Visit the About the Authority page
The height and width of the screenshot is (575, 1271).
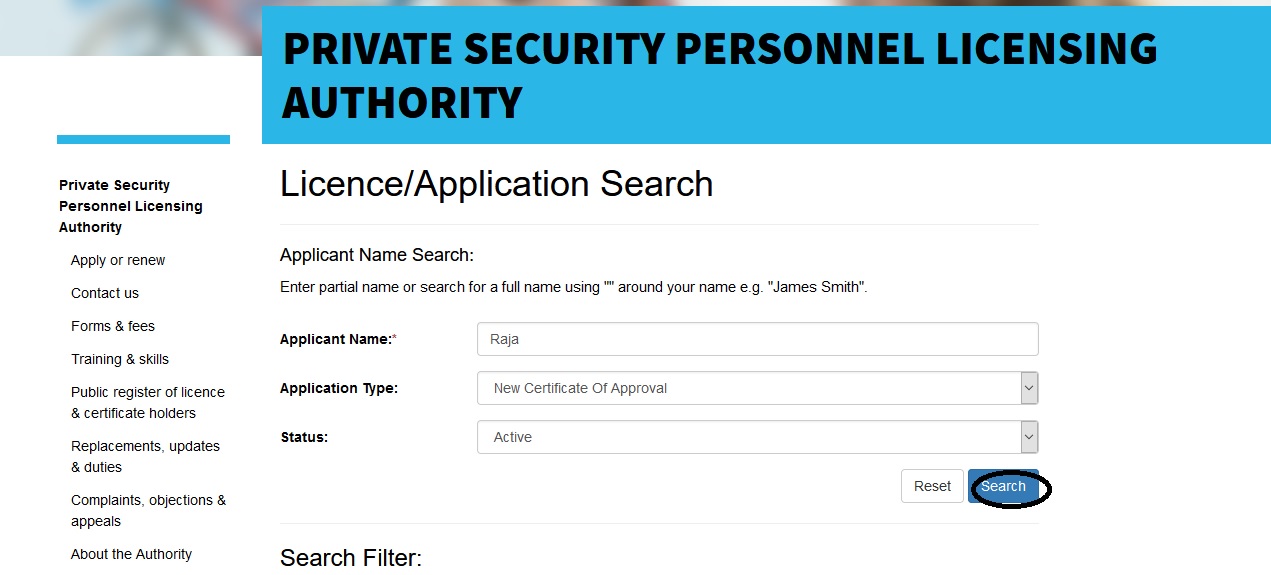pyautogui.click(x=131, y=554)
